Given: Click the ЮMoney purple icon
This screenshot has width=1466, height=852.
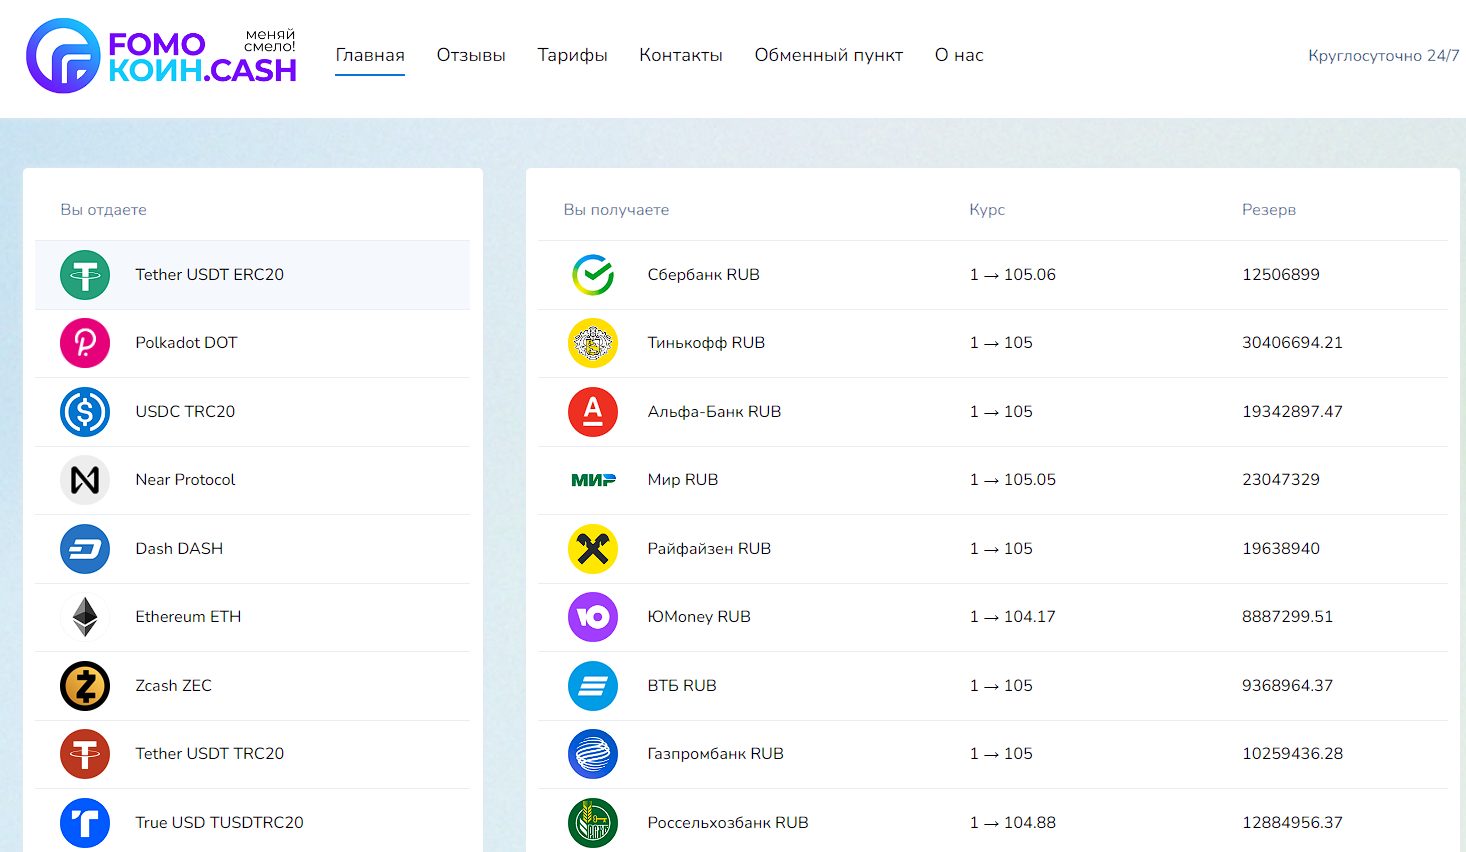Looking at the screenshot, I should tap(593, 617).
